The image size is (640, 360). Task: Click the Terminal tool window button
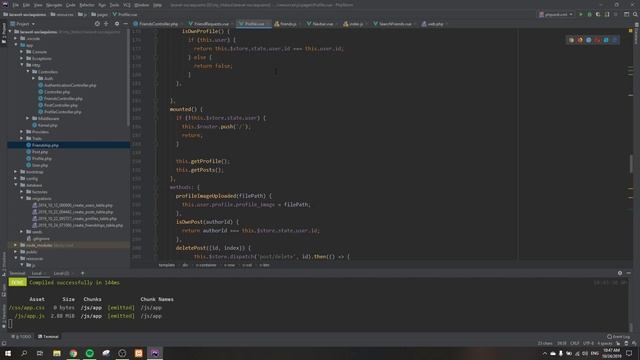tap(49, 337)
